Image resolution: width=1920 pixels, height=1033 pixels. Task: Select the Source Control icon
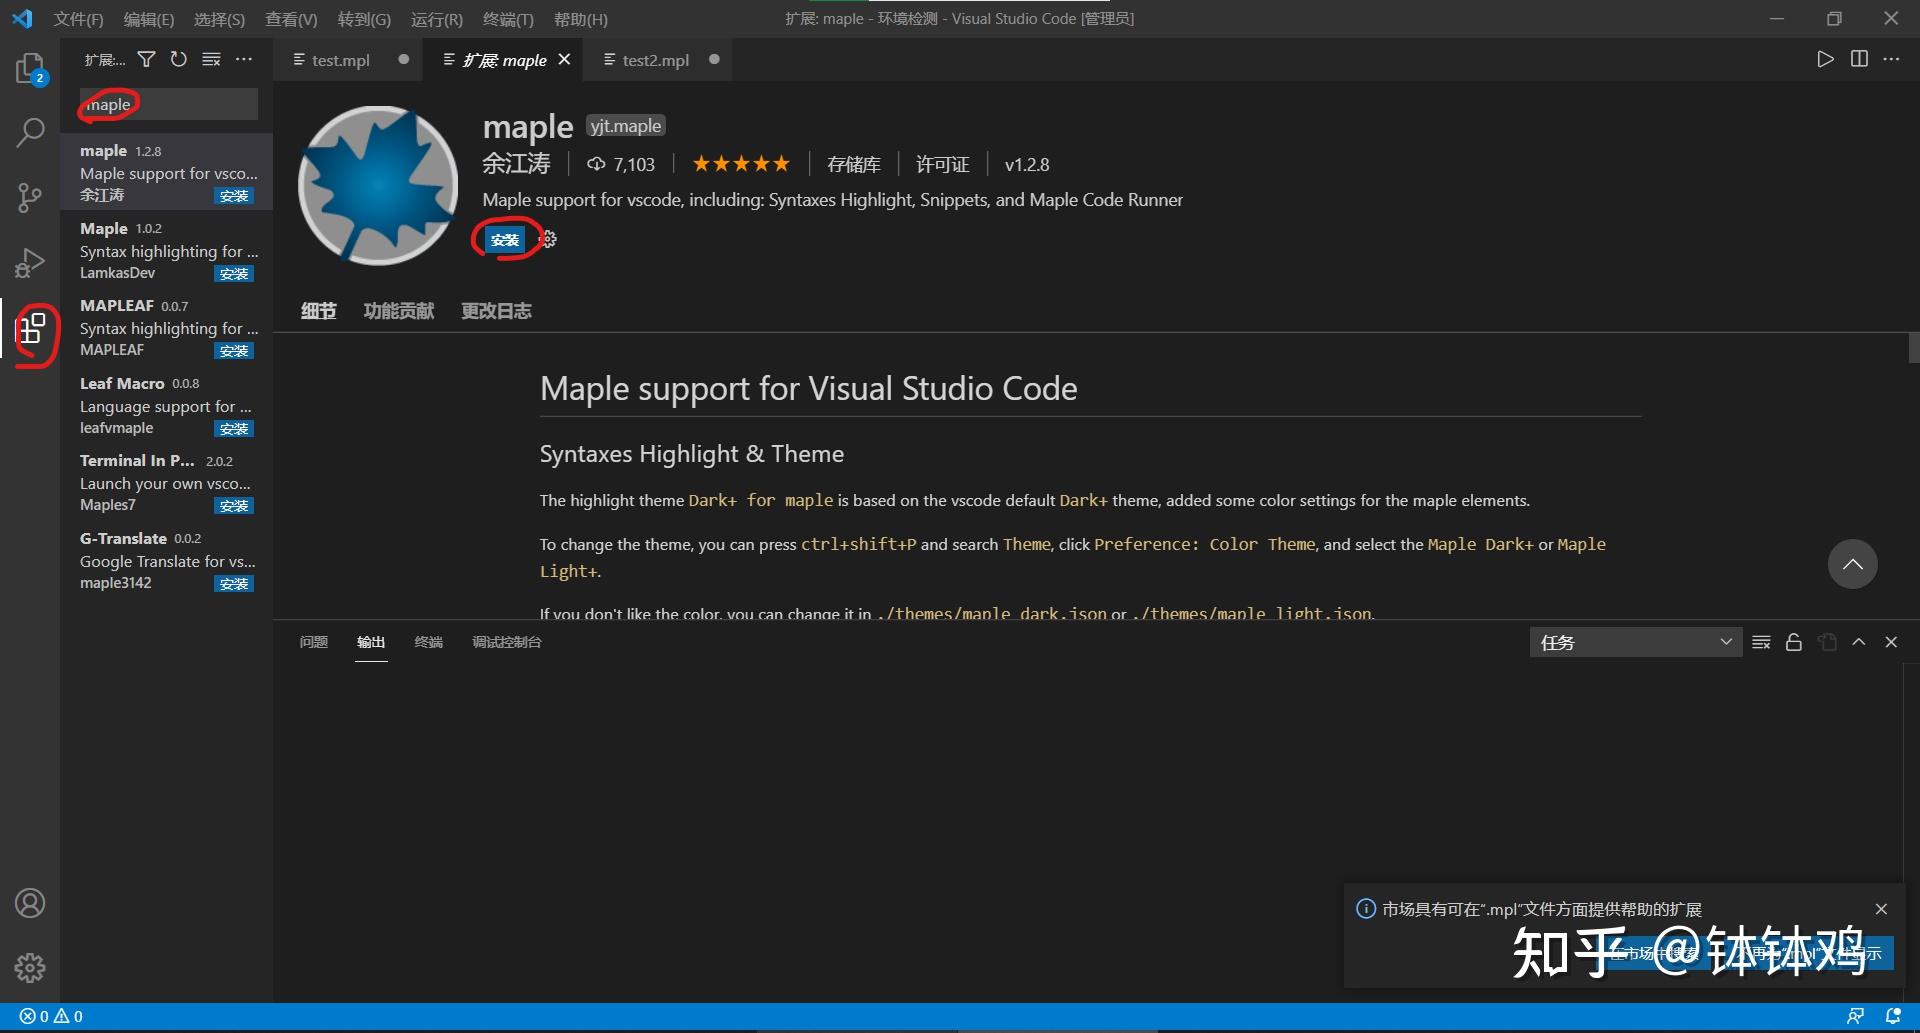coord(30,197)
